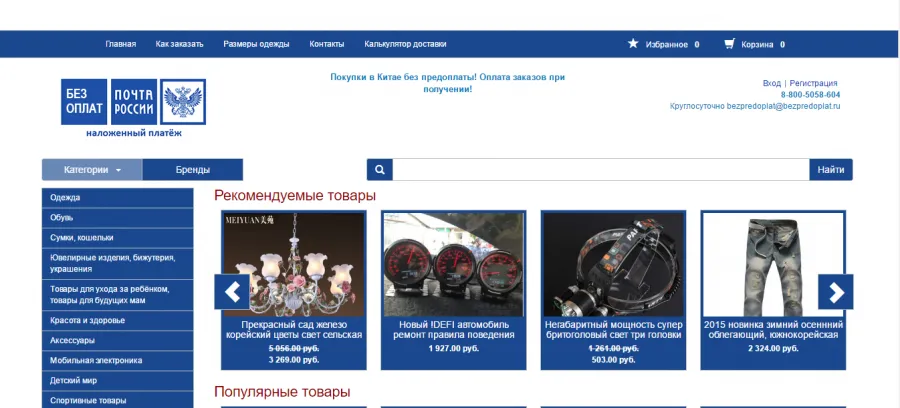This screenshot has width=900, height=408.
Task: Open the headlamp product image
Action: [x=613, y=265]
